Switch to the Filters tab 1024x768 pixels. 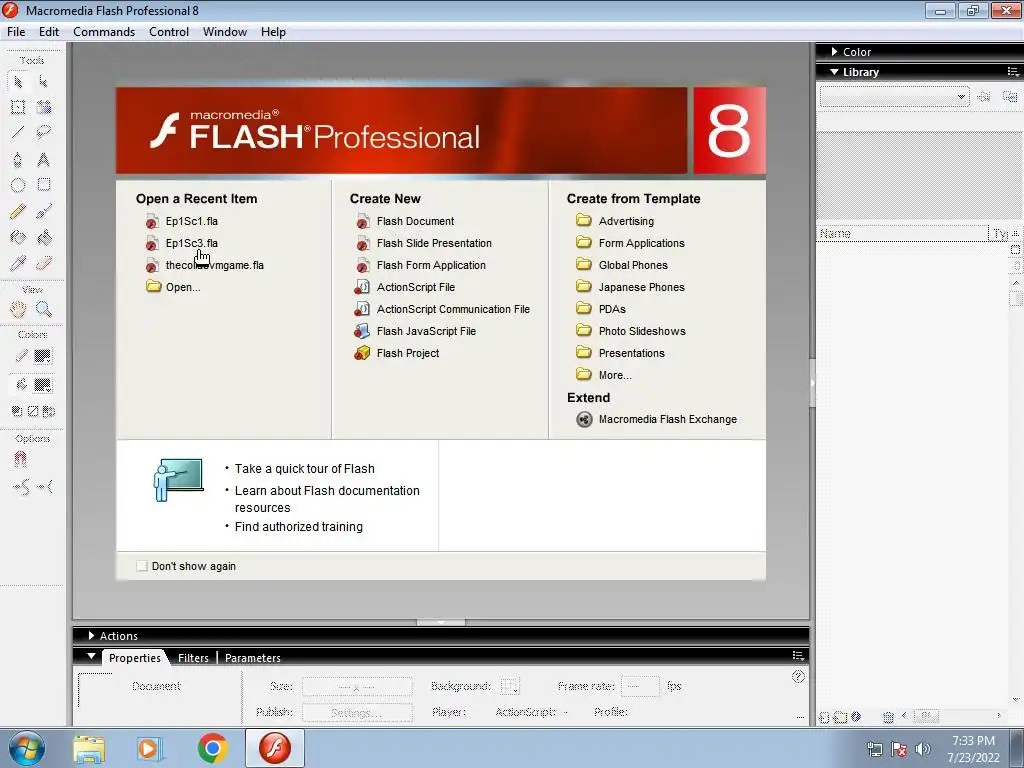click(x=193, y=658)
